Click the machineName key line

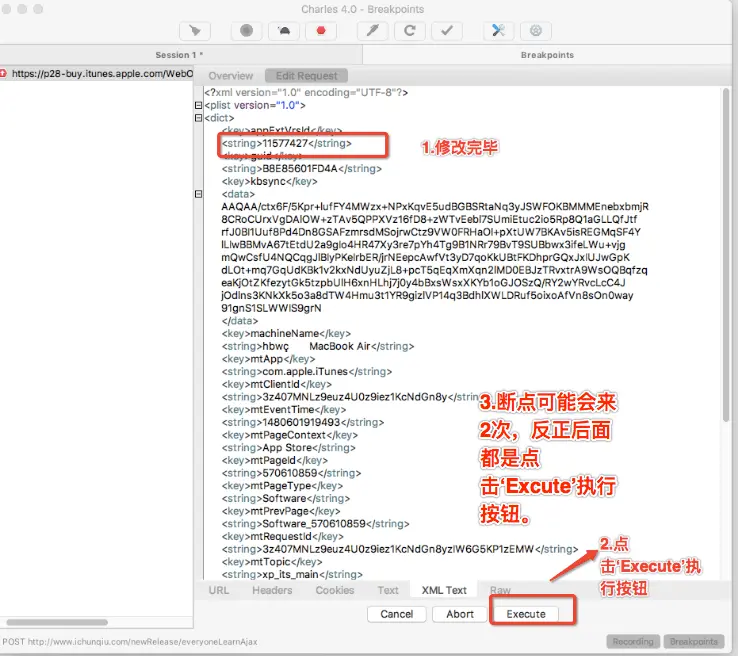click(286, 333)
